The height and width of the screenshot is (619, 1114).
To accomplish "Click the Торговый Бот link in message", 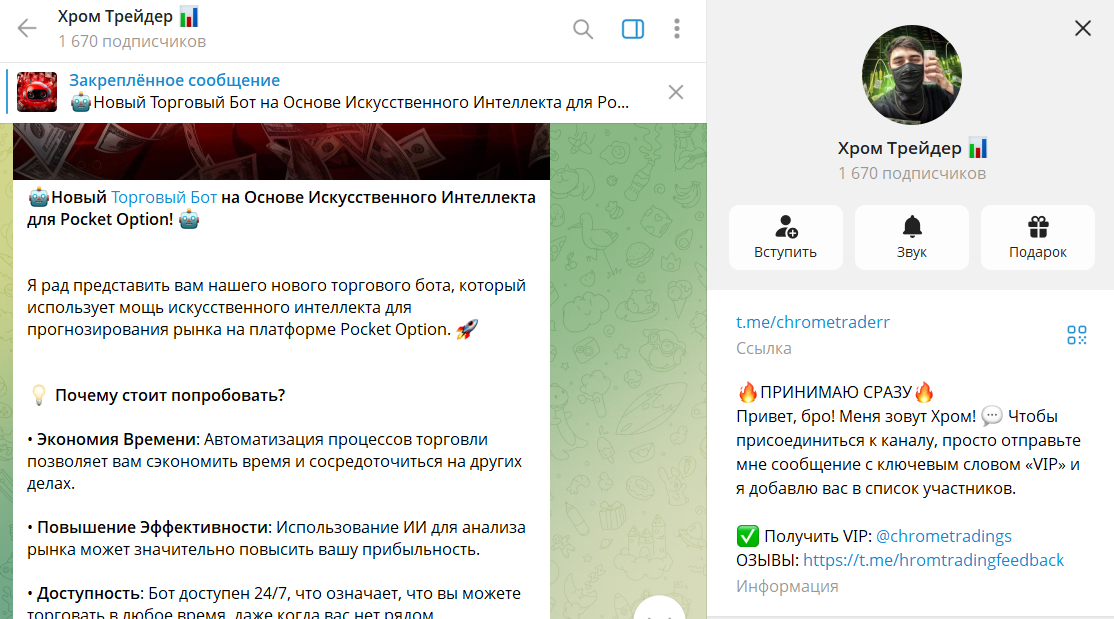I will tap(164, 197).
